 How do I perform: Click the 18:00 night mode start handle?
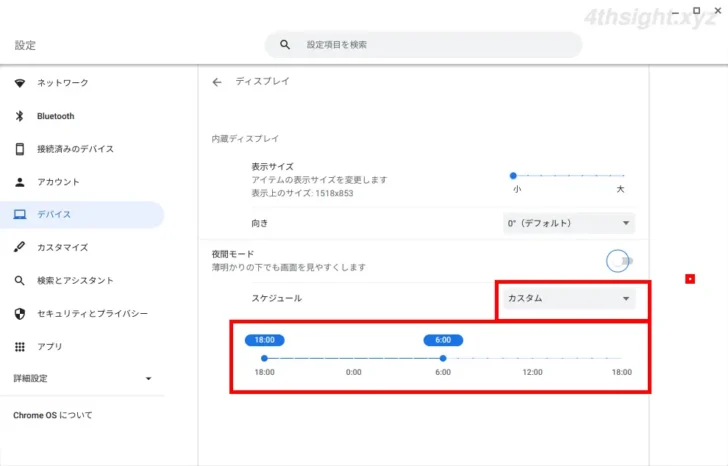click(264, 358)
